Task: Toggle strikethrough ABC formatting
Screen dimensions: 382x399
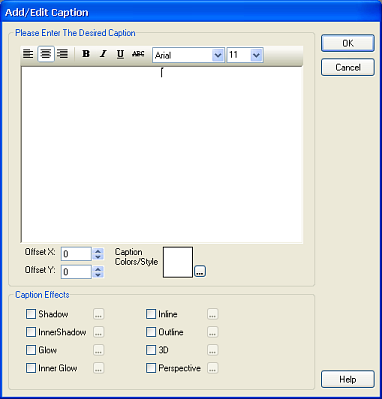Action: click(x=138, y=54)
